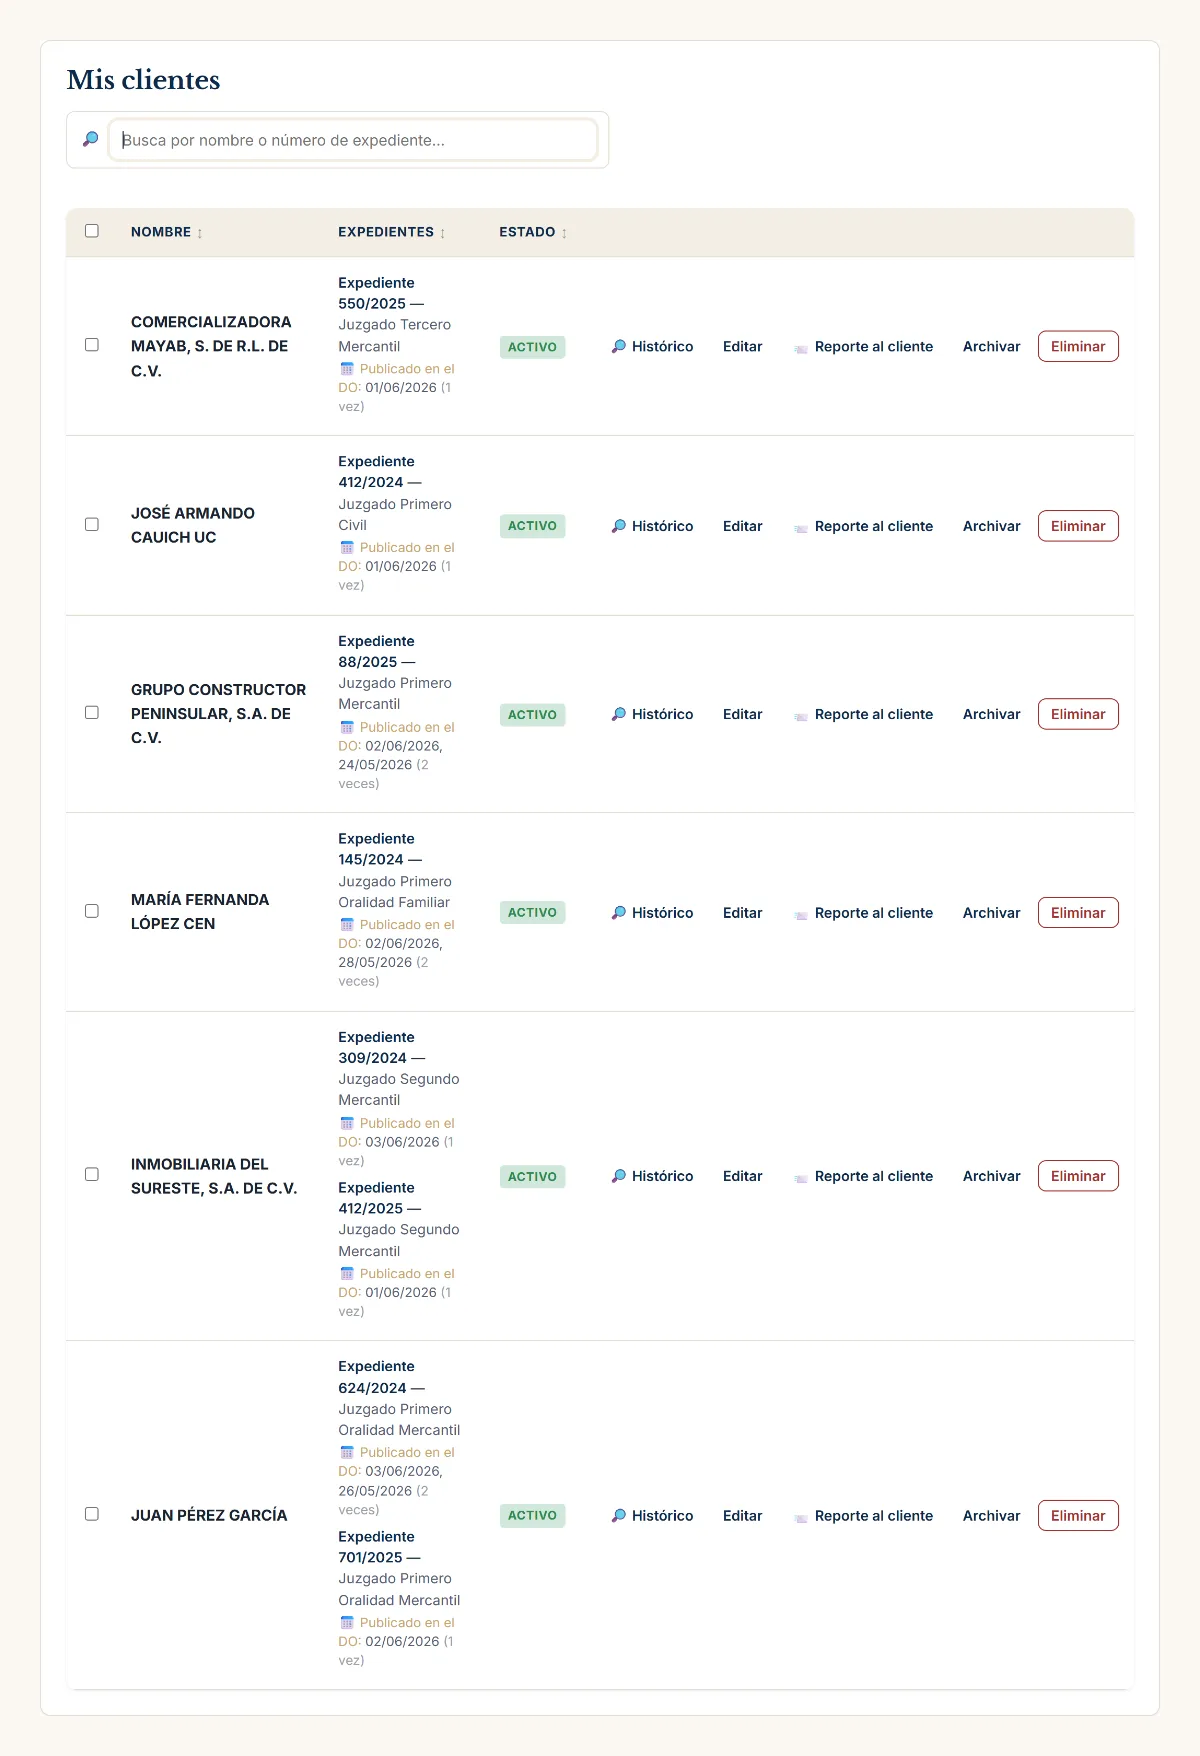1200x1756 pixels.
Task: Sort by the EXPEDIENTES column arrow
Action: coord(443,233)
